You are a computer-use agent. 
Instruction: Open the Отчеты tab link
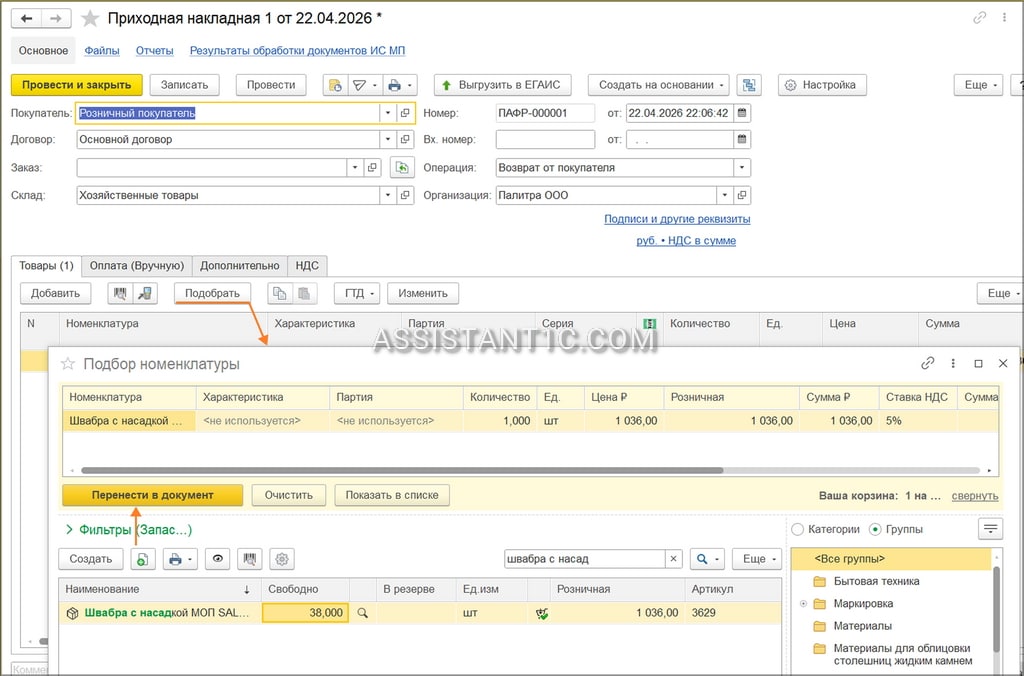(155, 50)
